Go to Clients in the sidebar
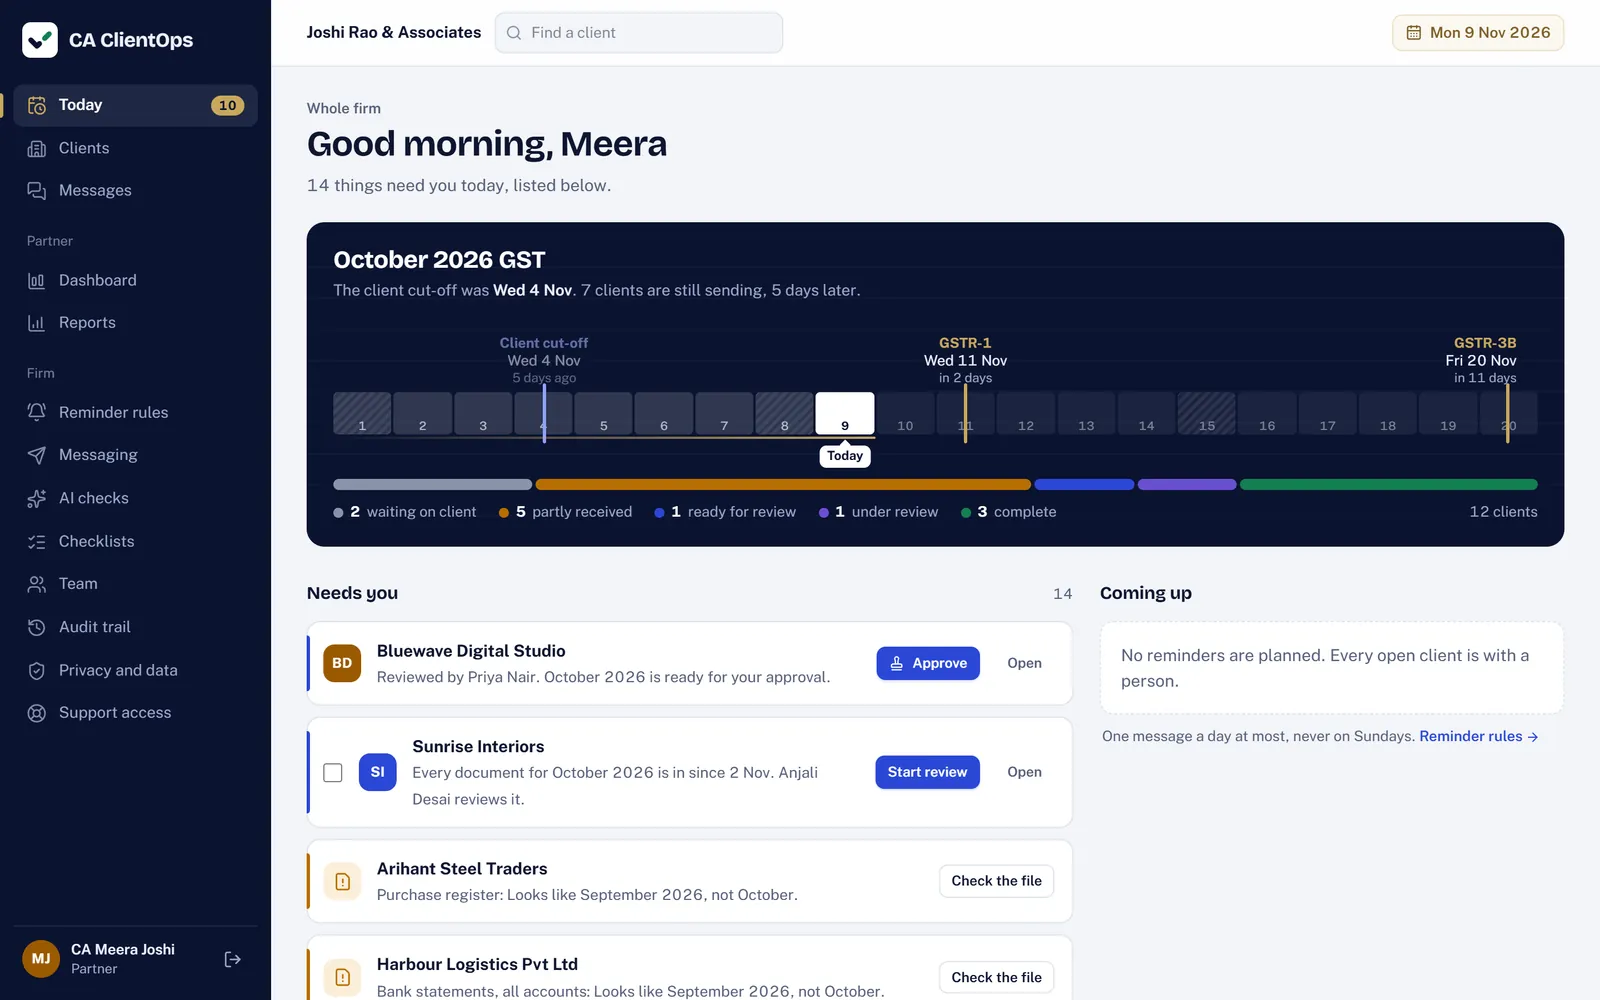Viewport: 1600px width, 1000px height. [x=136, y=148]
